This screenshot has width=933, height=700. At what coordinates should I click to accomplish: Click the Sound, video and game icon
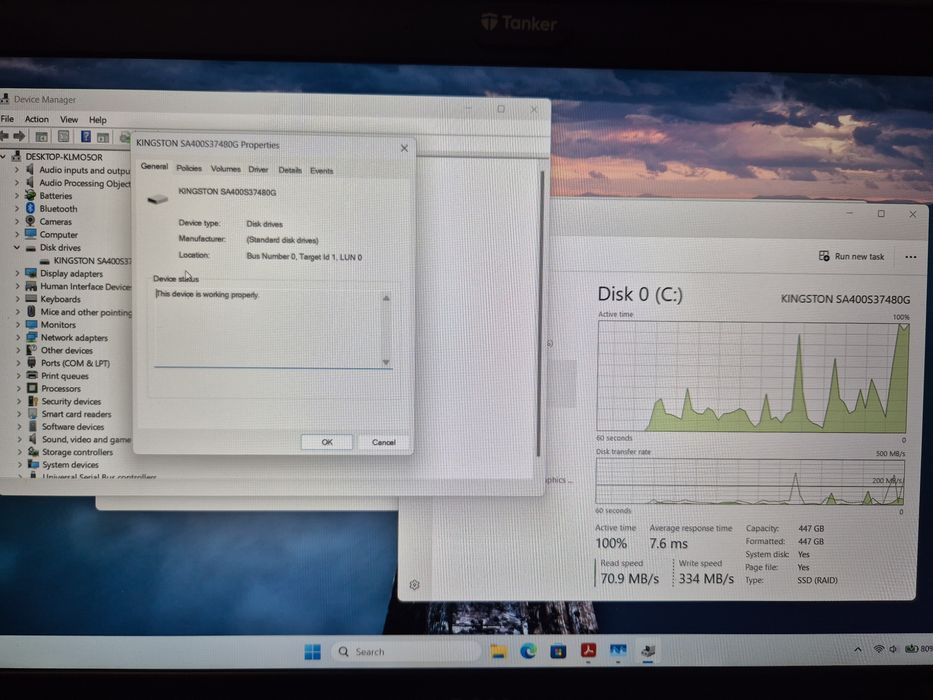point(33,439)
